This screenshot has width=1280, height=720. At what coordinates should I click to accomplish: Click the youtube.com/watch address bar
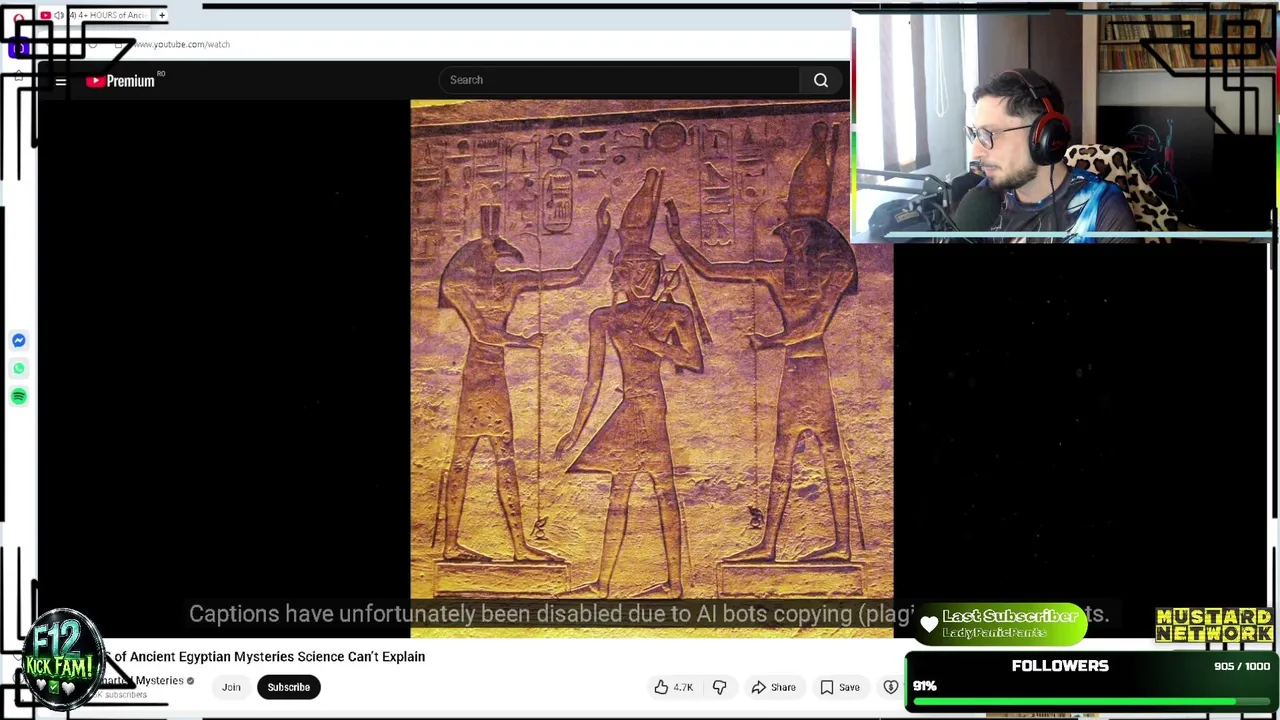pyautogui.click(x=181, y=44)
